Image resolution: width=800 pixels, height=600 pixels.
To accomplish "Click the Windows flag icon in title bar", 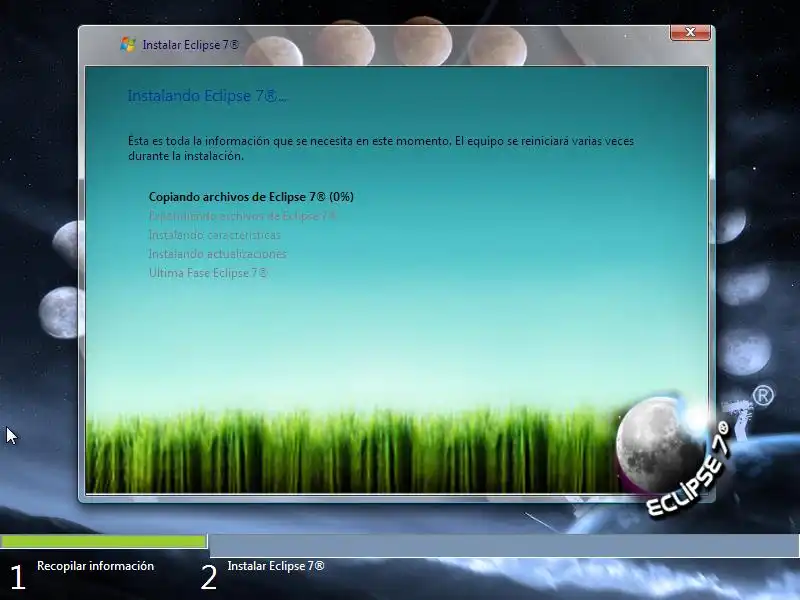I will tap(128, 44).
